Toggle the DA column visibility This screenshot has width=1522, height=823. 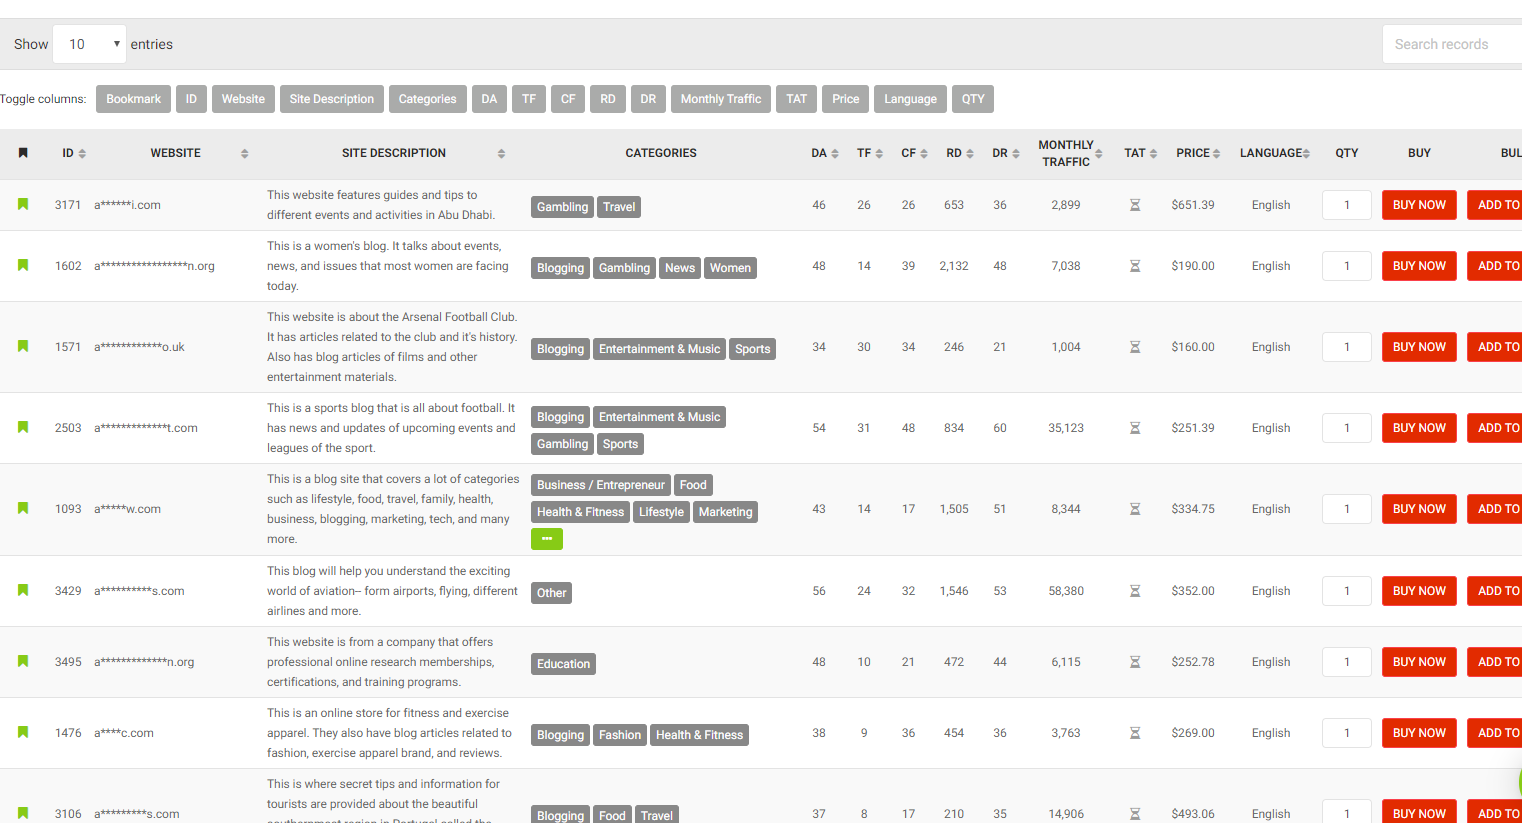coord(489,99)
